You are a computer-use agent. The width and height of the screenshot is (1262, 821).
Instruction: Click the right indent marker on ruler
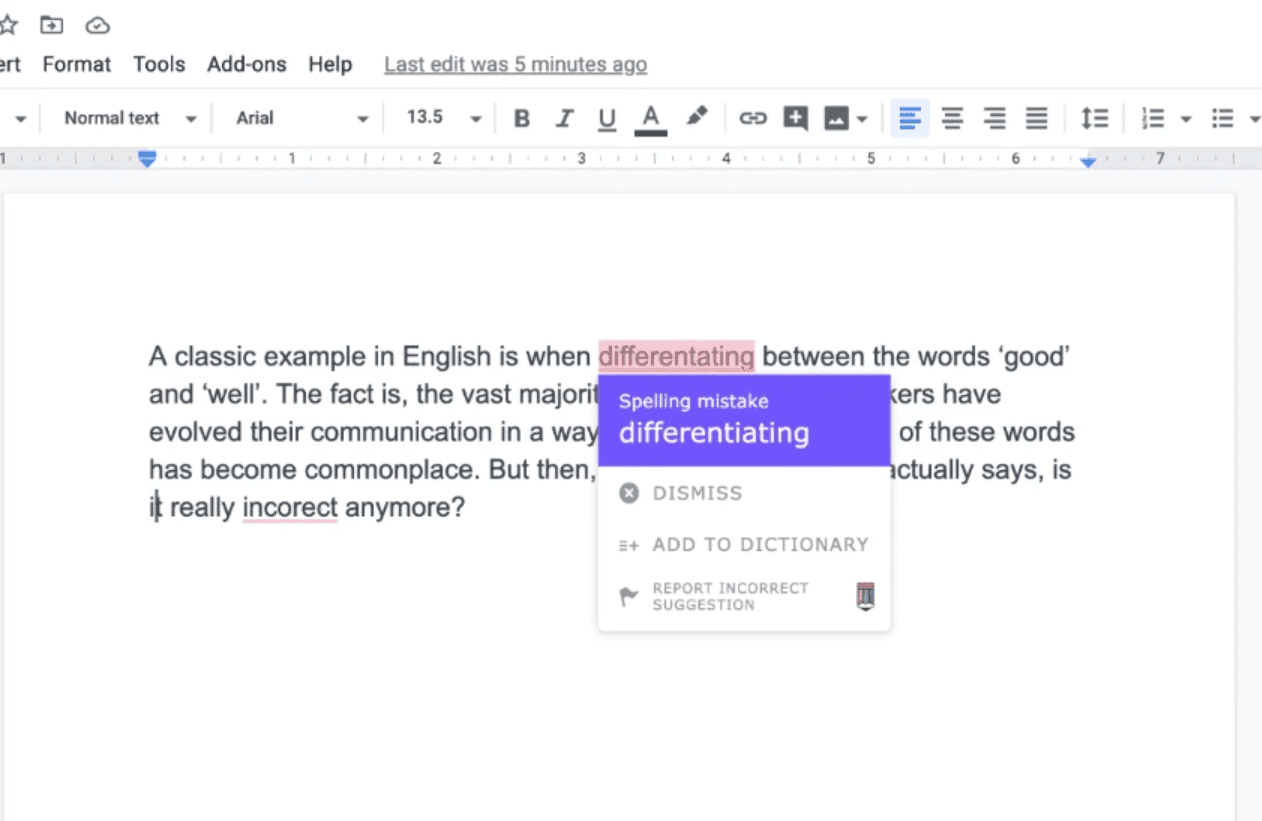point(1088,161)
